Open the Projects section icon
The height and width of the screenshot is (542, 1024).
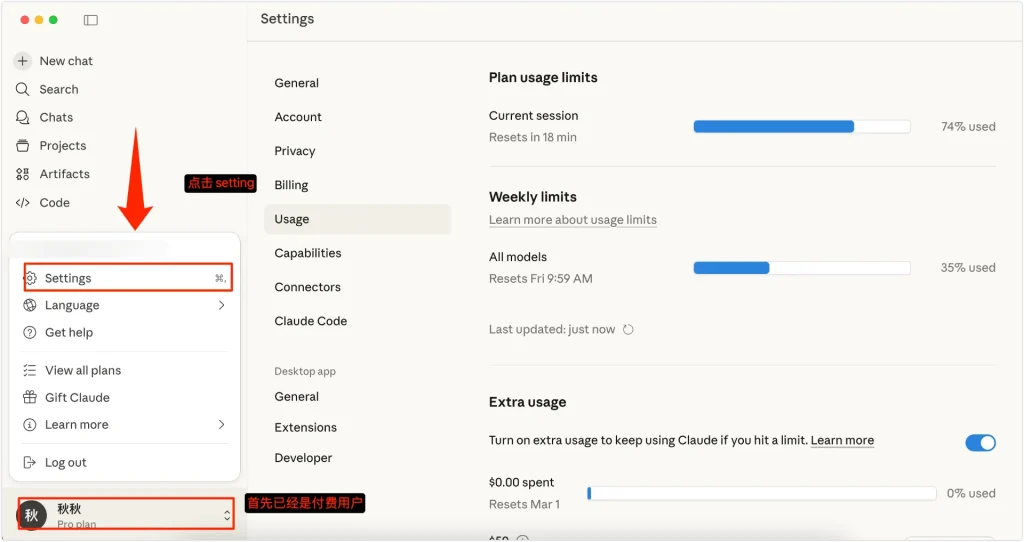23,146
